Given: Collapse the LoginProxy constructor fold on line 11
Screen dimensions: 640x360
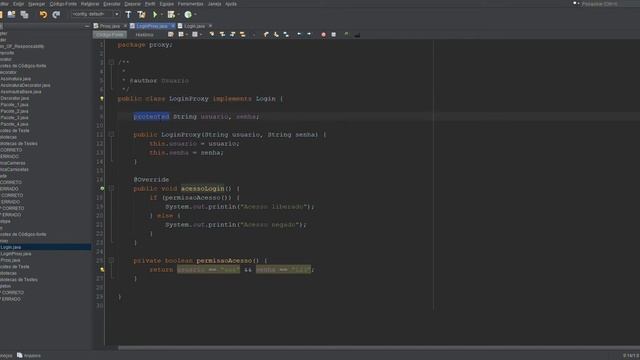Looking at the screenshot, I should click(x=111, y=134).
